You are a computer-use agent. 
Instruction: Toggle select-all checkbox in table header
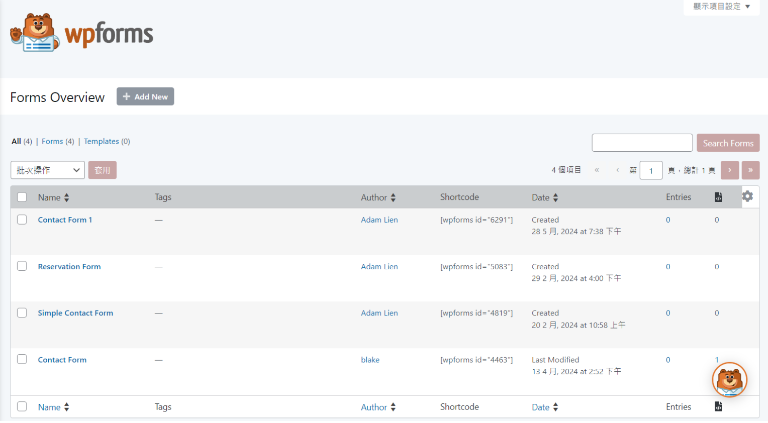point(22,197)
